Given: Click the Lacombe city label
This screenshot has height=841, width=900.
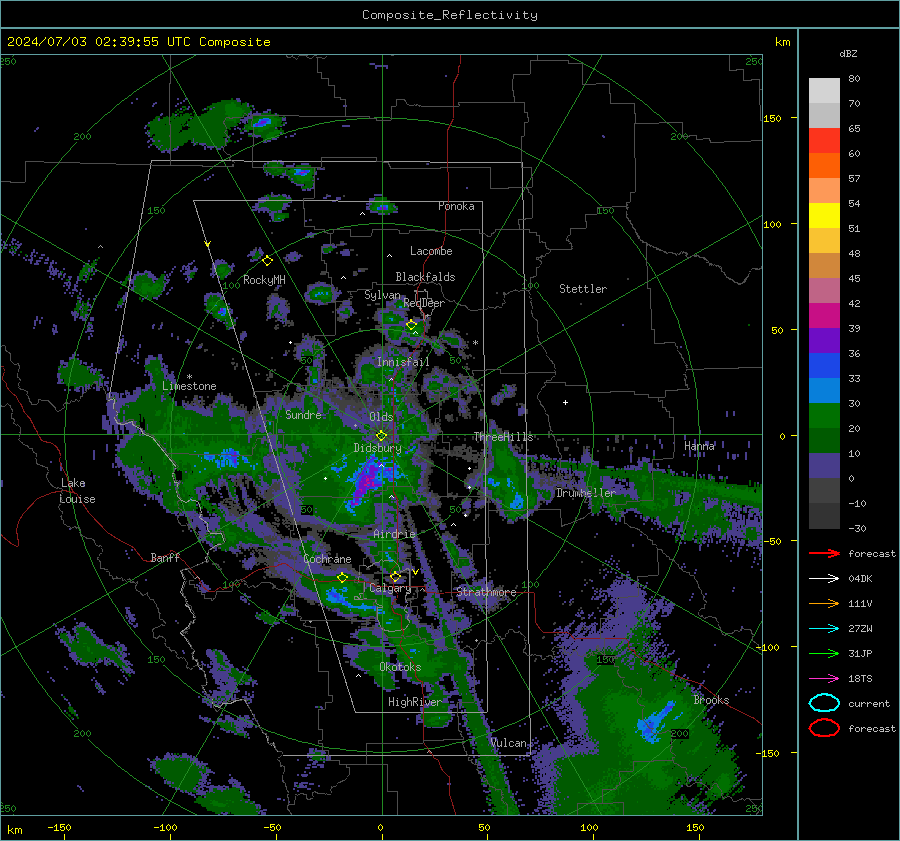Looking at the screenshot, I should pyautogui.click(x=431, y=251).
